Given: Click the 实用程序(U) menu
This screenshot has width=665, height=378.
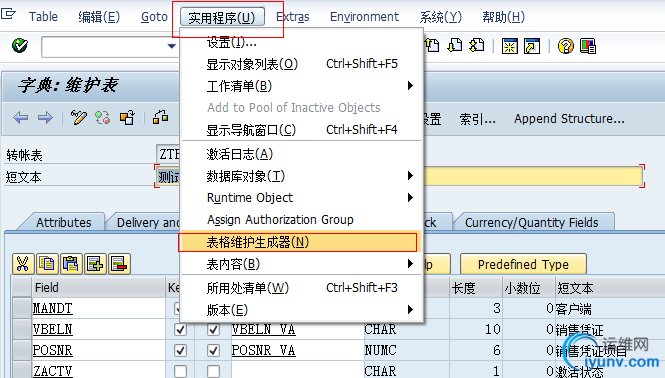Looking at the screenshot, I should (222, 17).
